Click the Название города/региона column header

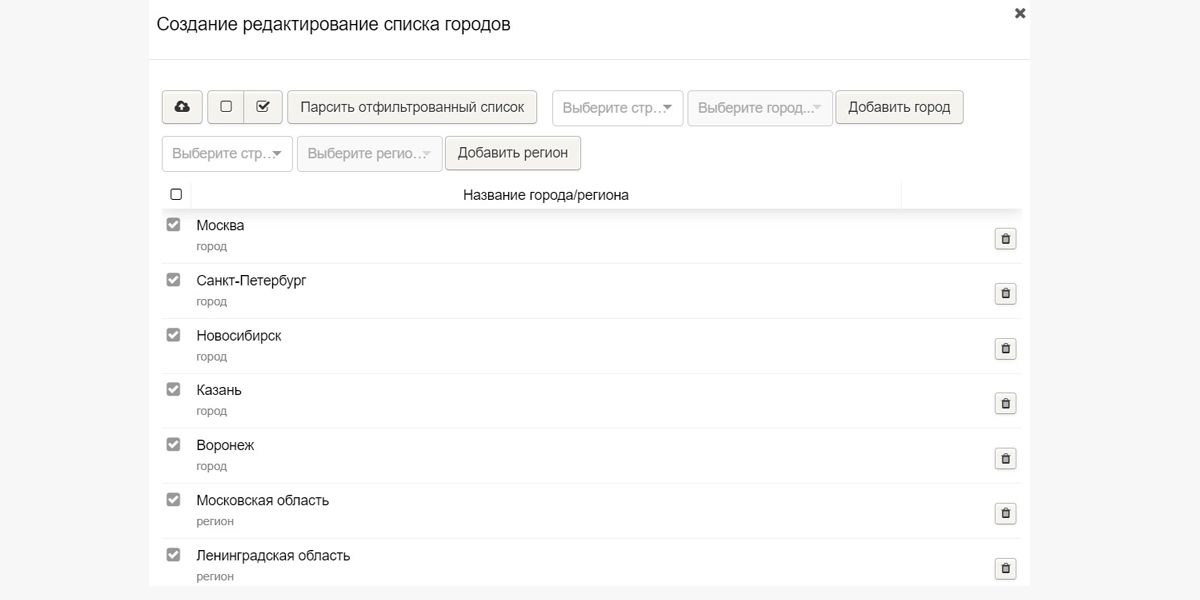pyautogui.click(x=546, y=195)
